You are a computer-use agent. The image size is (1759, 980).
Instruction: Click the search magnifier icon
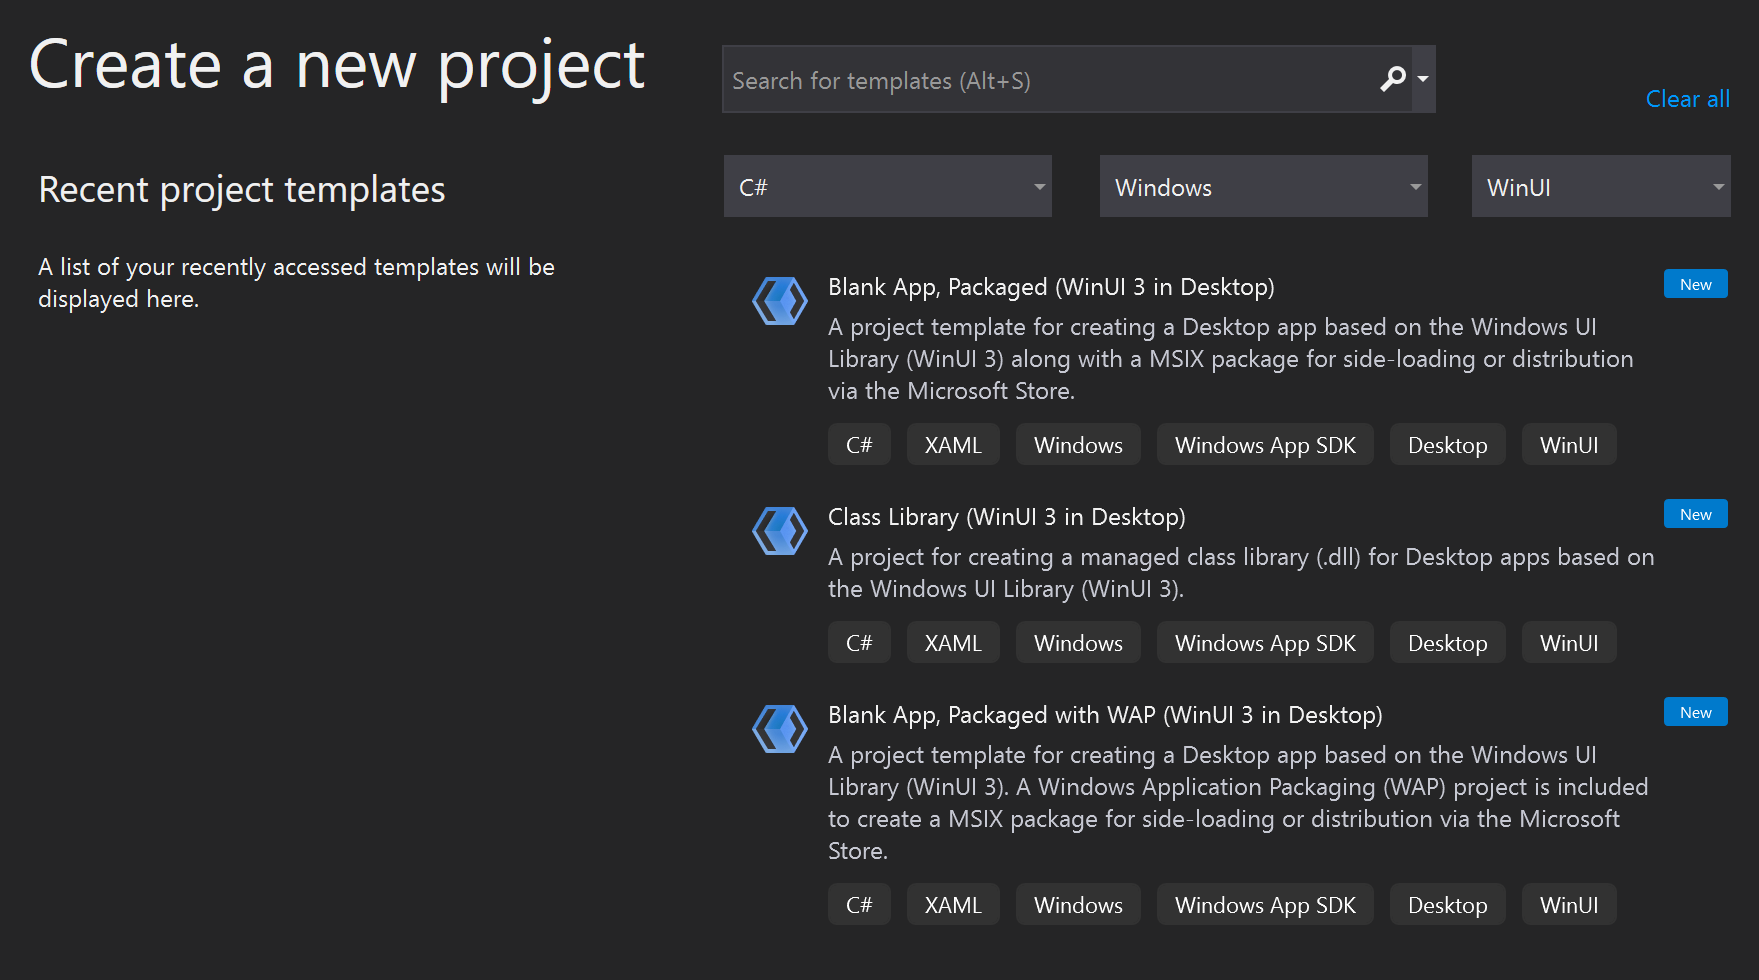pyautogui.click(x=1393, y=79)
